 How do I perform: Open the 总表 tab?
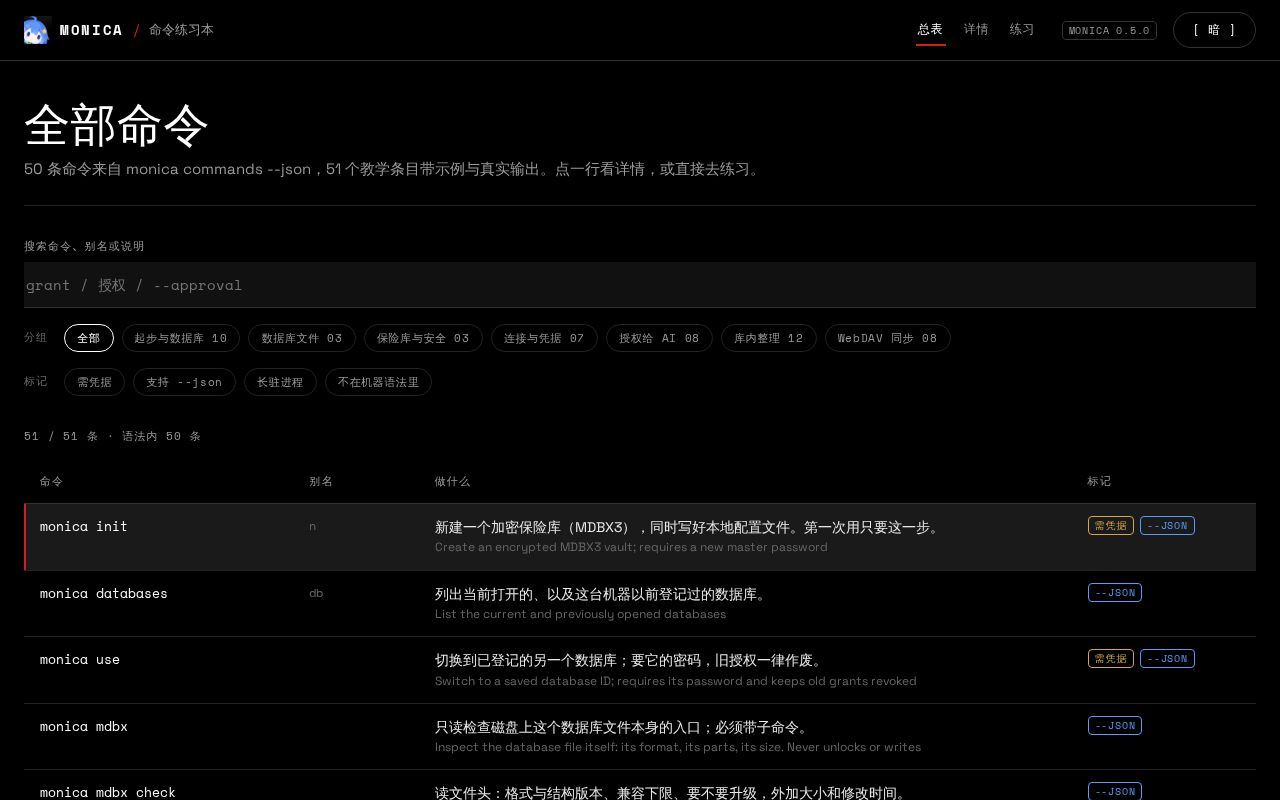(x=930, y=30)
